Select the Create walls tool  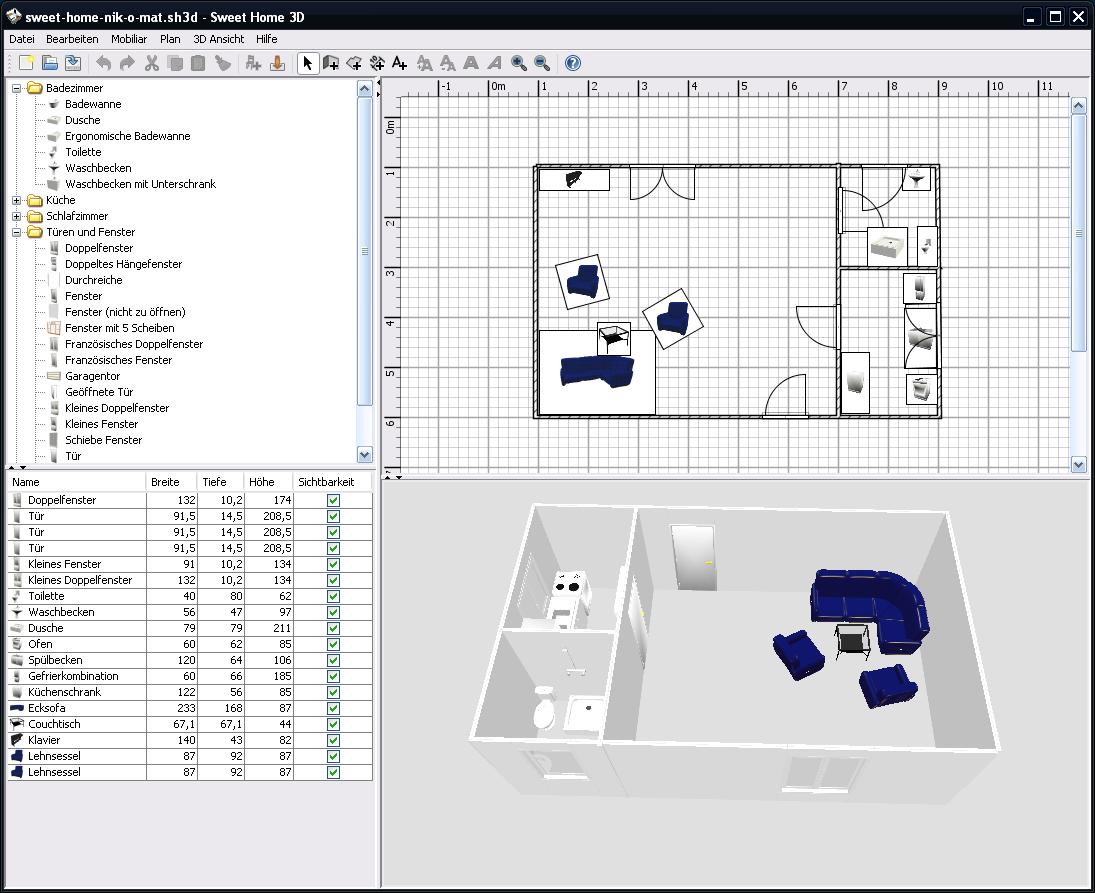coord(331,63)
